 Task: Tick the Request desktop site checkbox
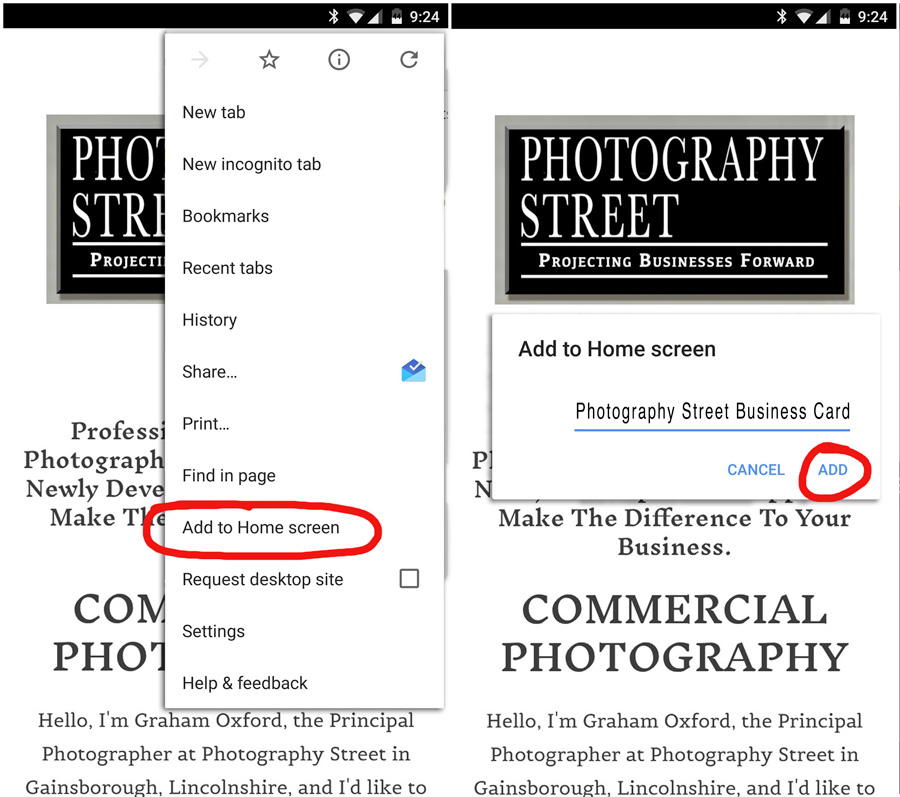(409, 578)
